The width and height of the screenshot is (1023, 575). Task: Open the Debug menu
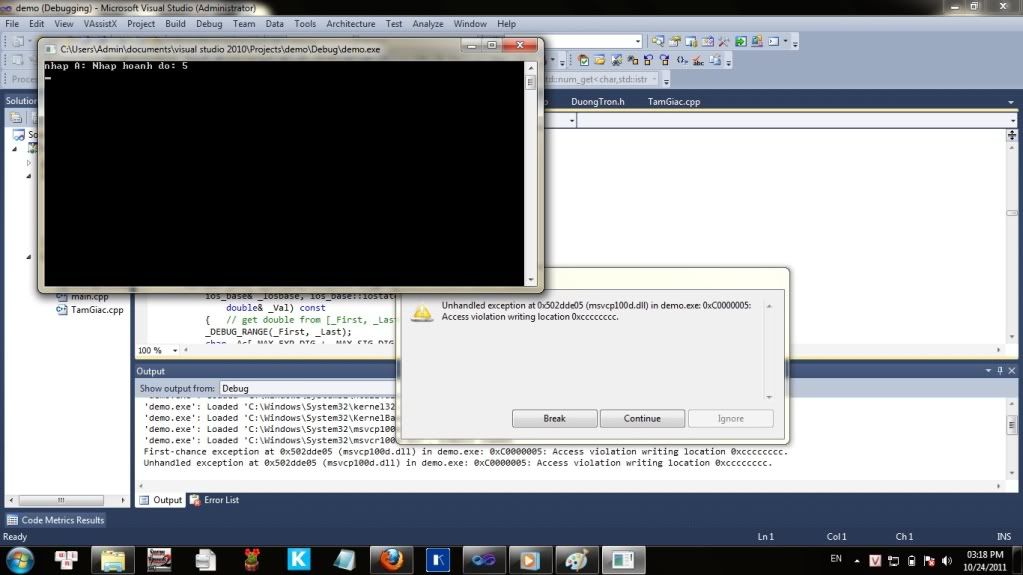coord(209,23)
